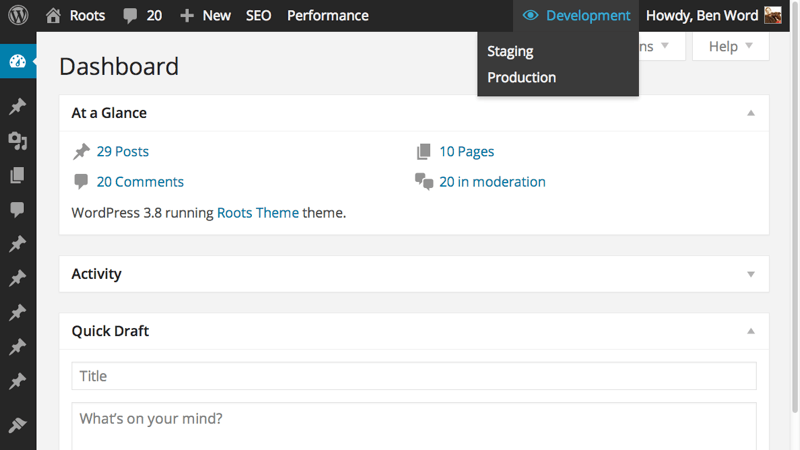This screenshot has width=800, height=450.
Task: Click the Dashboard gauge icon in sidebar
Action: pos(17,62)
